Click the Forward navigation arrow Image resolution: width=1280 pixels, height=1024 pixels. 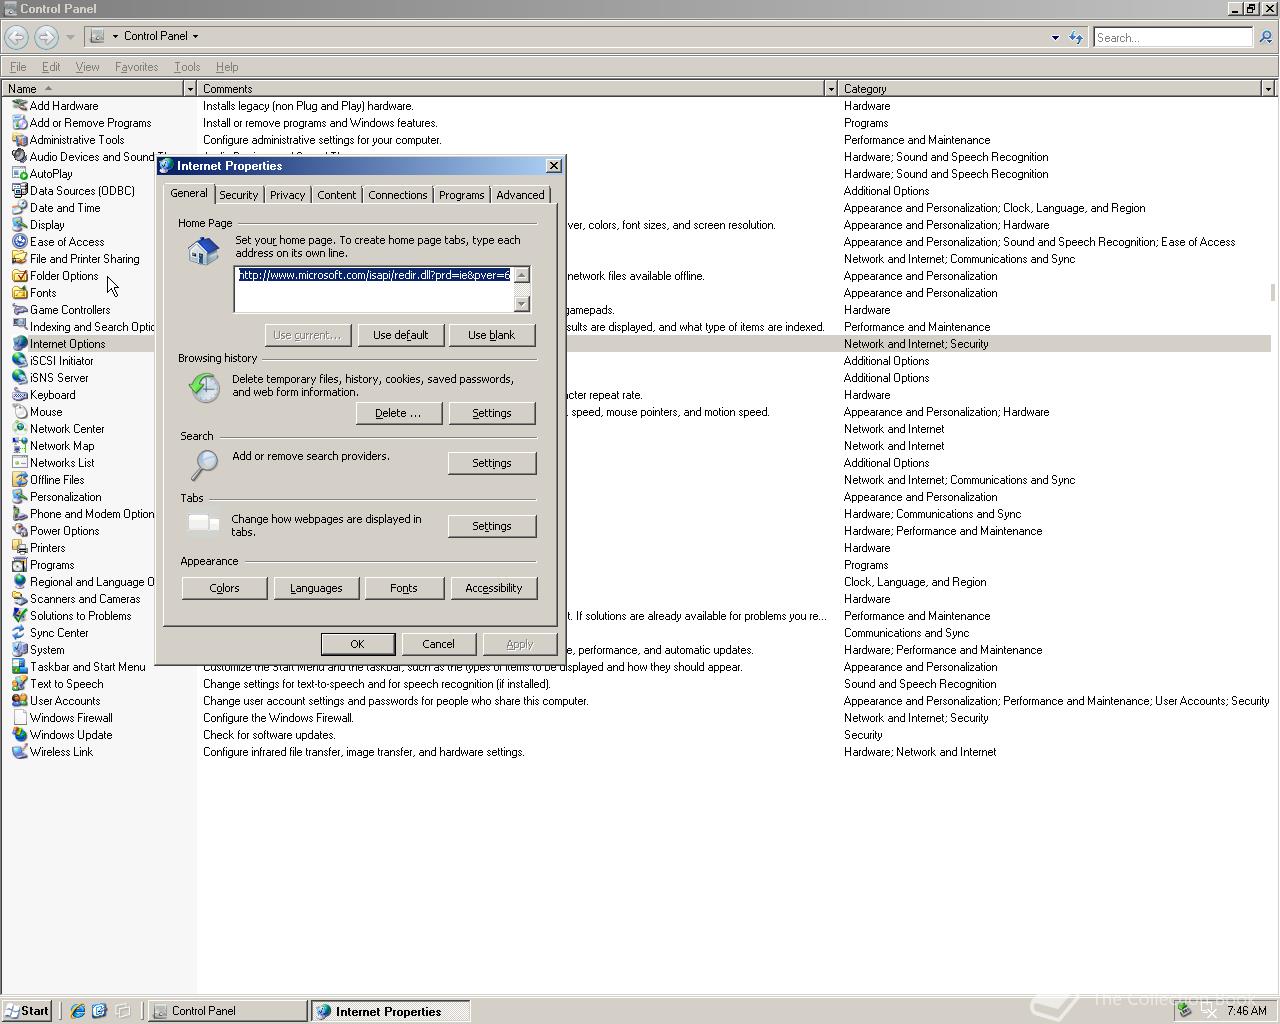point(46,37)
